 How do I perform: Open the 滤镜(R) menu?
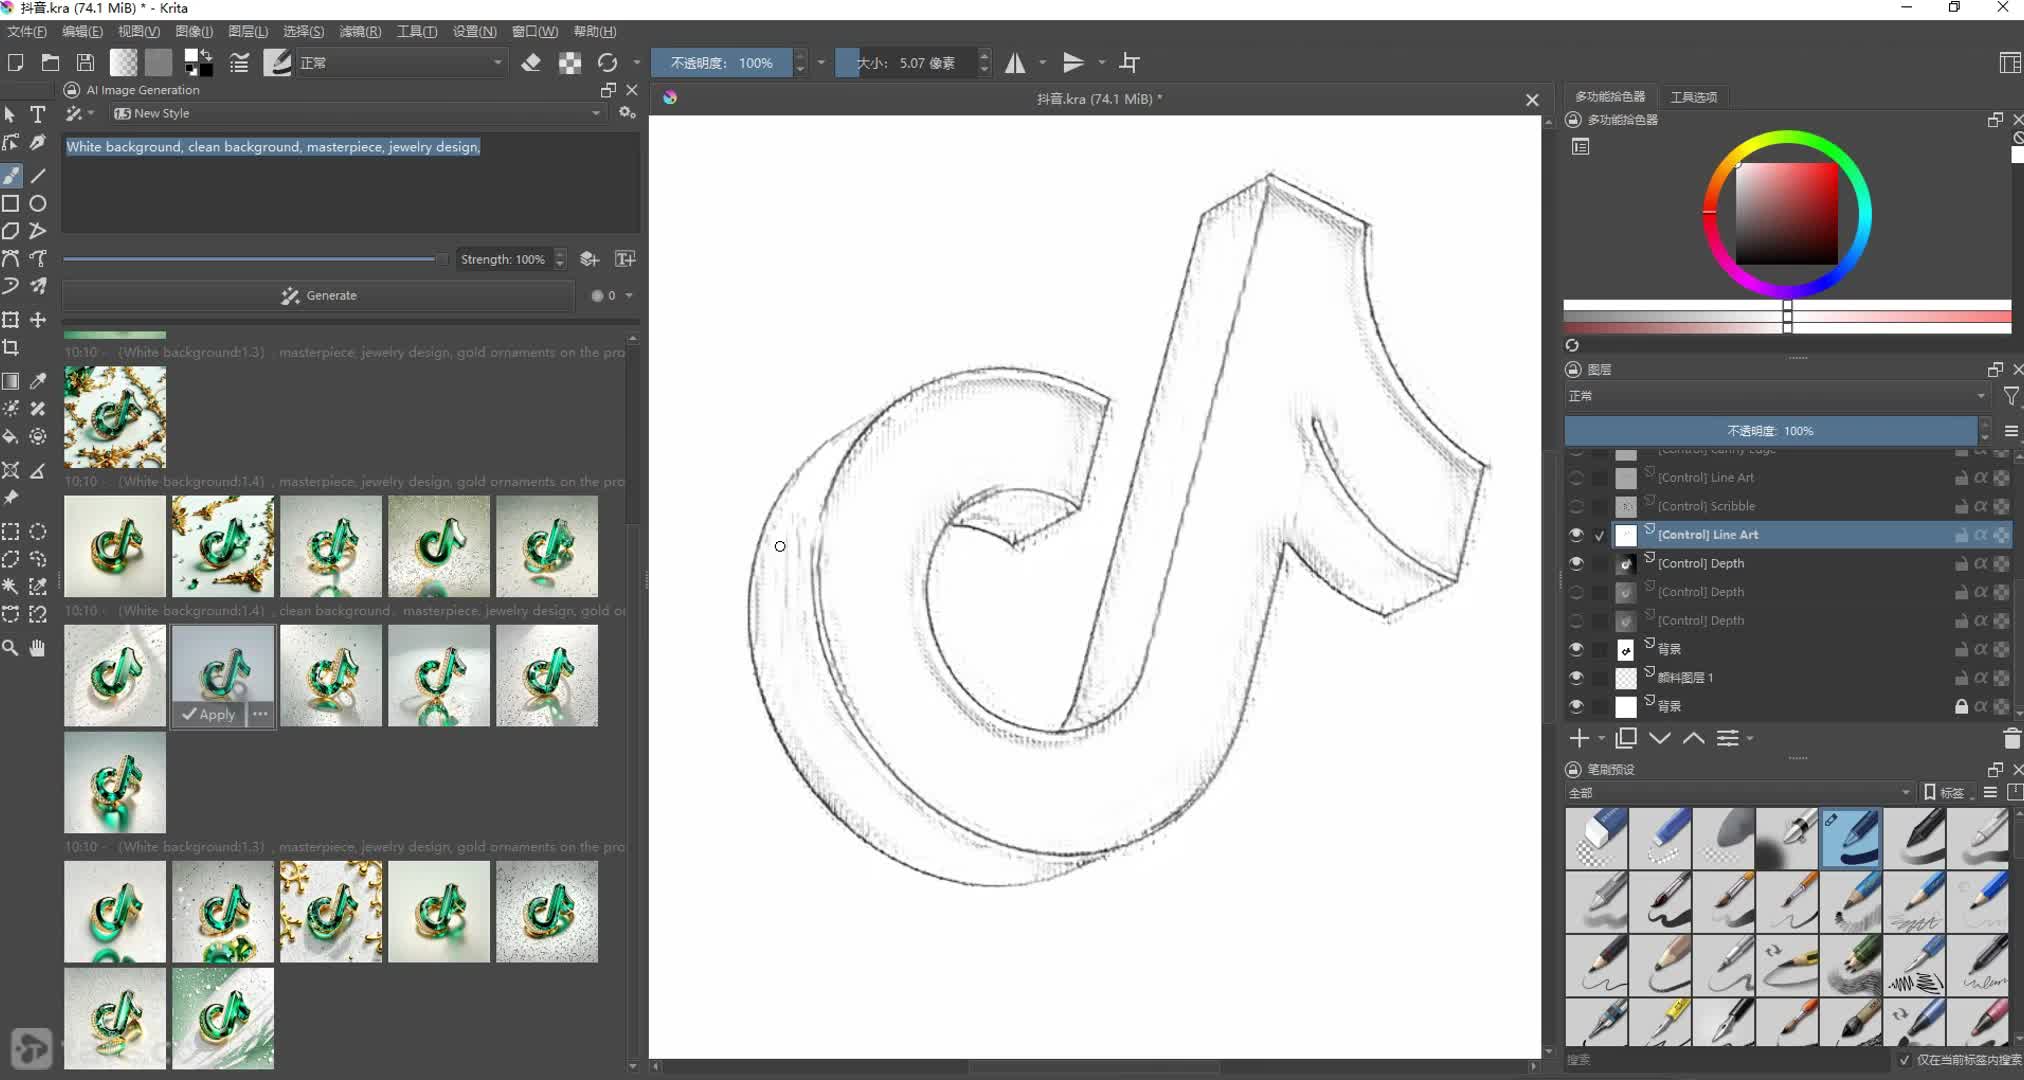(x=360, y=32)
